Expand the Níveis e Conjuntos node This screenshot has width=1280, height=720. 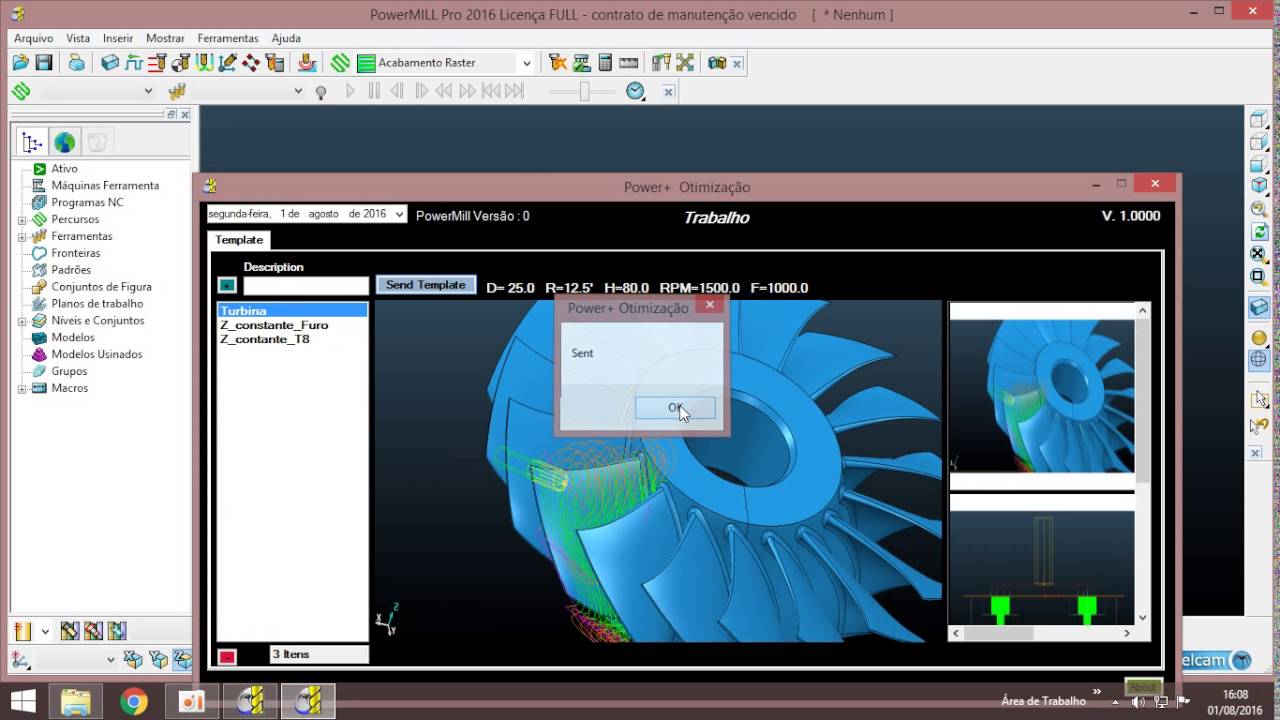coord(22,321)
